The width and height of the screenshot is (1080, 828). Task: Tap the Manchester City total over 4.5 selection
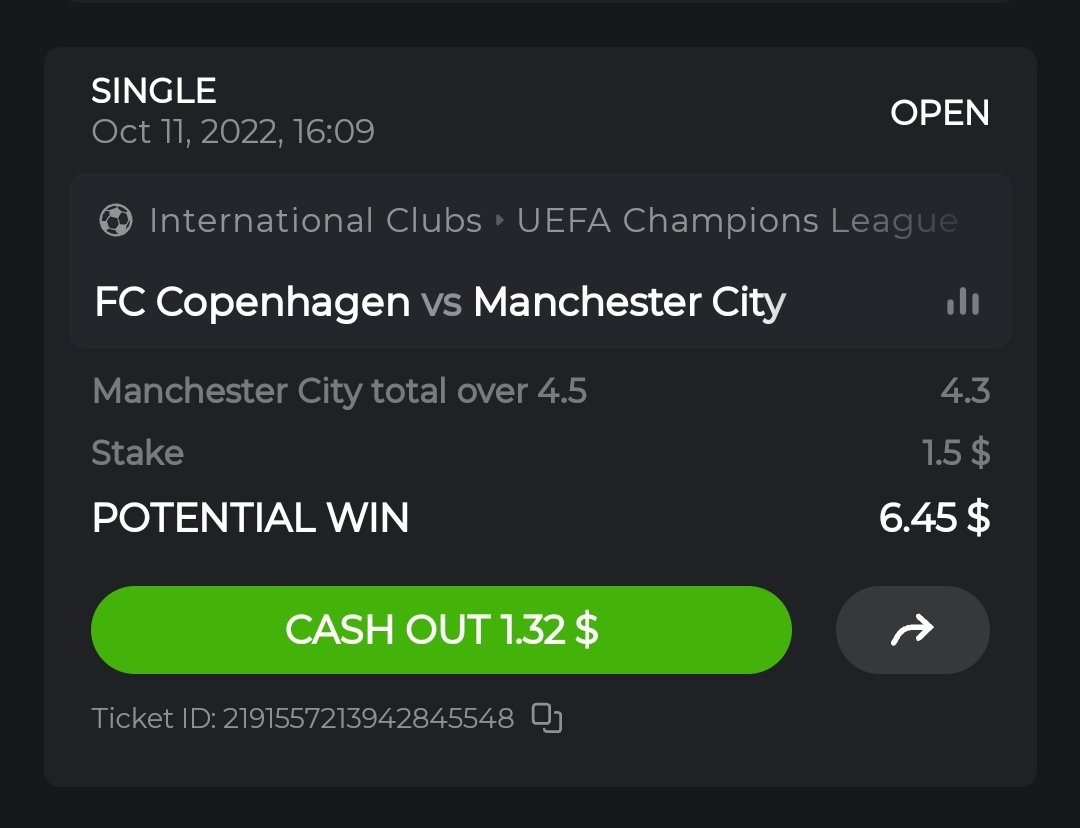[339, 391]
